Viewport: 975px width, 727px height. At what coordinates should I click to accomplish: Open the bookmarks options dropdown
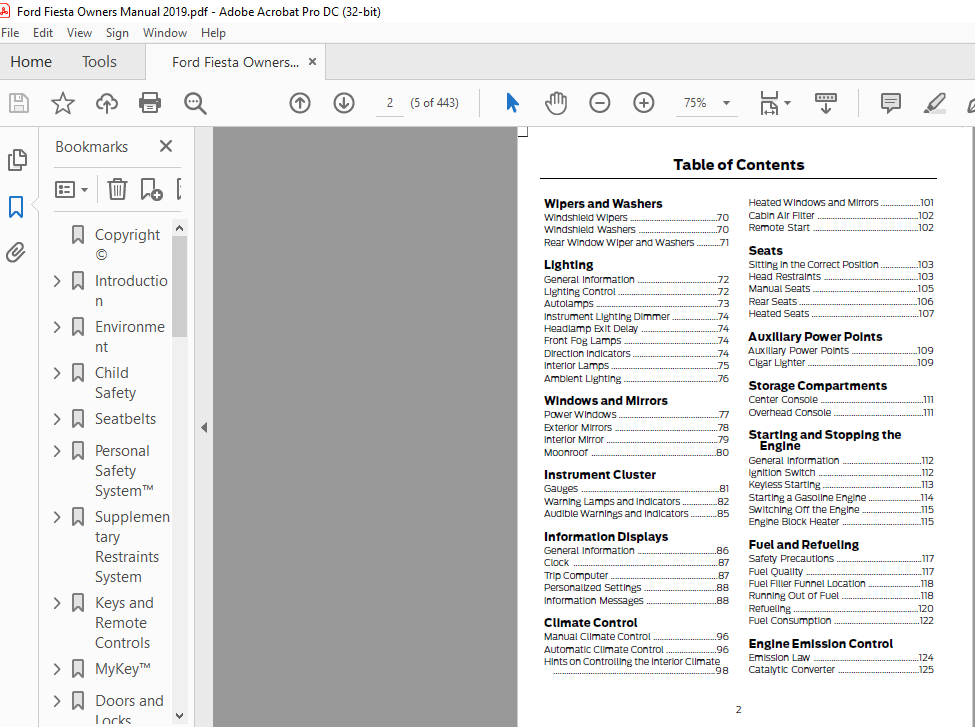point(72,189)
